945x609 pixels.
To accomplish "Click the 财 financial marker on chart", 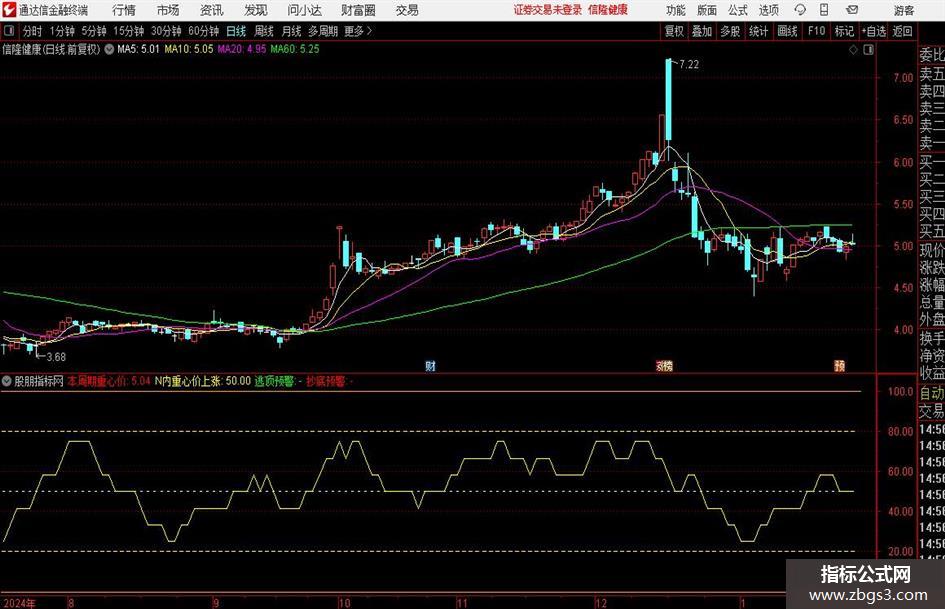I will click(x=430, y=366).
